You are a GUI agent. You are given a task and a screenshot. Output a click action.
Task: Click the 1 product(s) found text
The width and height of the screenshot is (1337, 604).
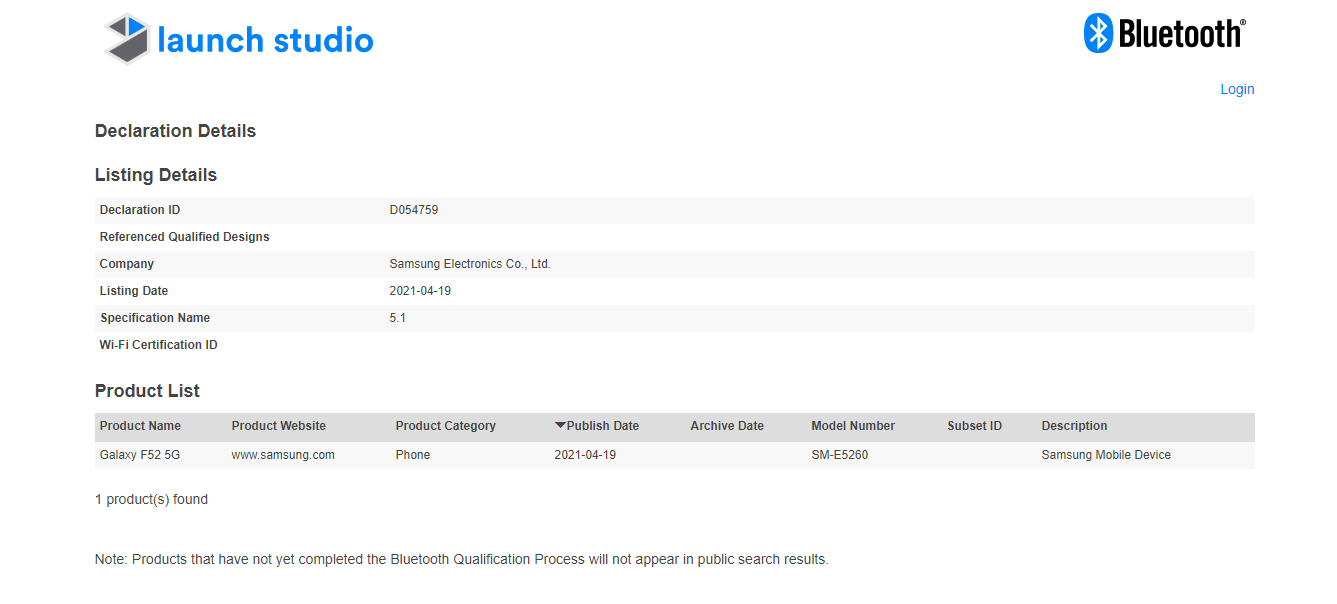click(x=151, y=499)
